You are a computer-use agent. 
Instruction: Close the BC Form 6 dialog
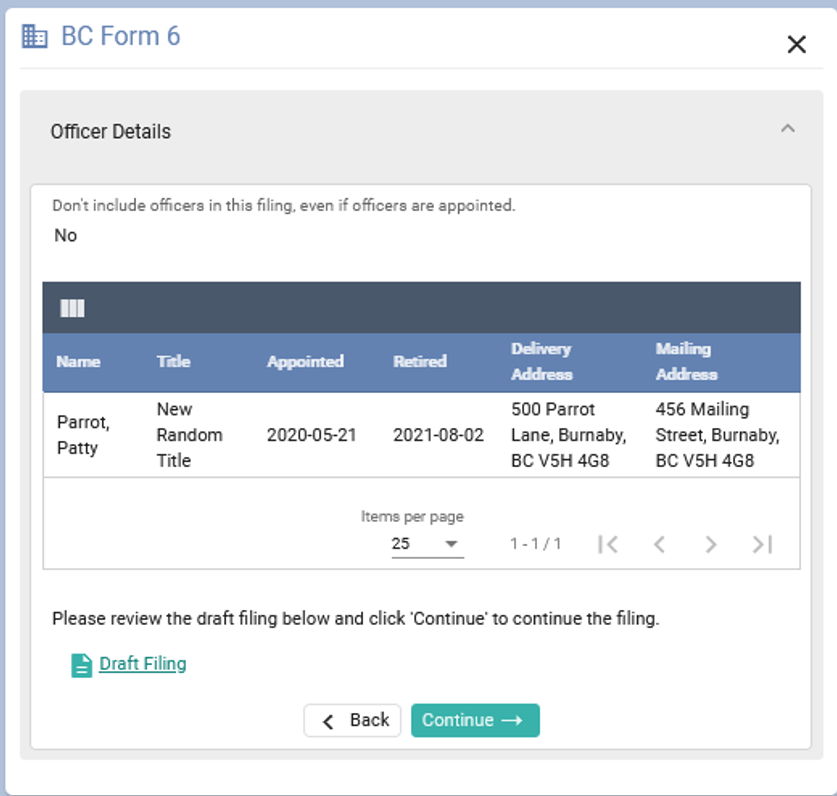click(x=796, y=44)
